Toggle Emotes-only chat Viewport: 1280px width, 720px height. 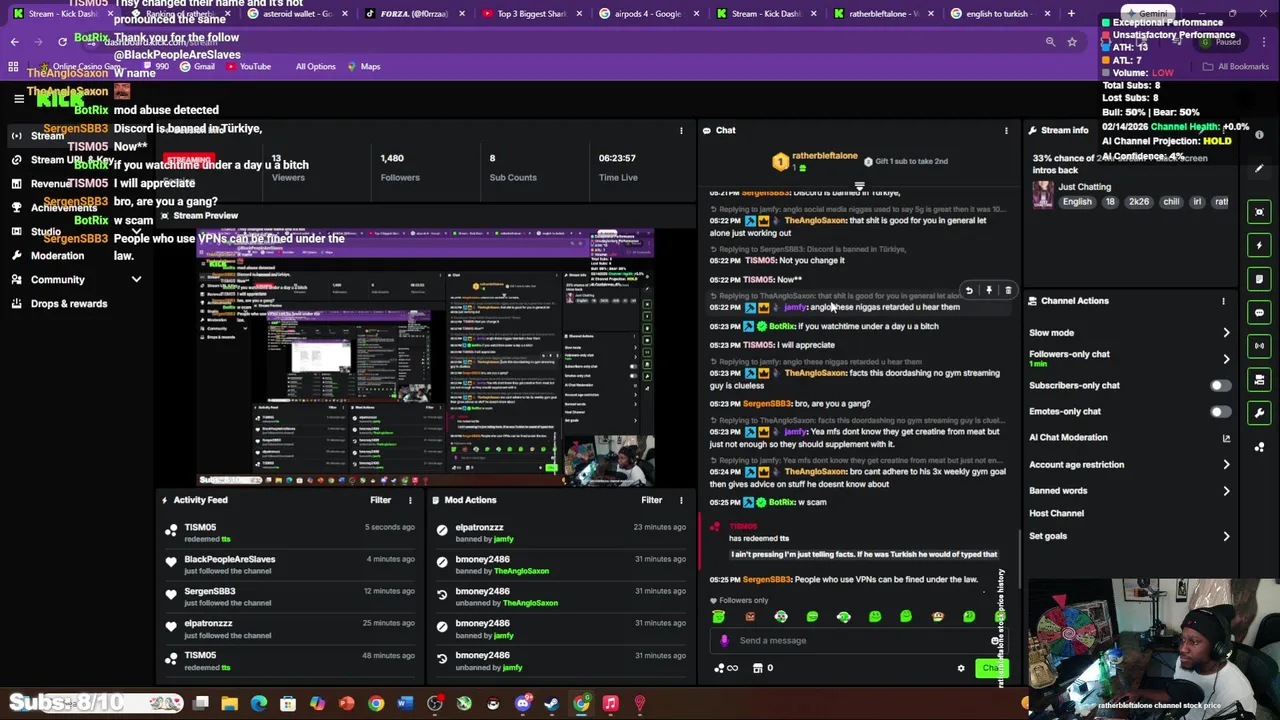1220,411
